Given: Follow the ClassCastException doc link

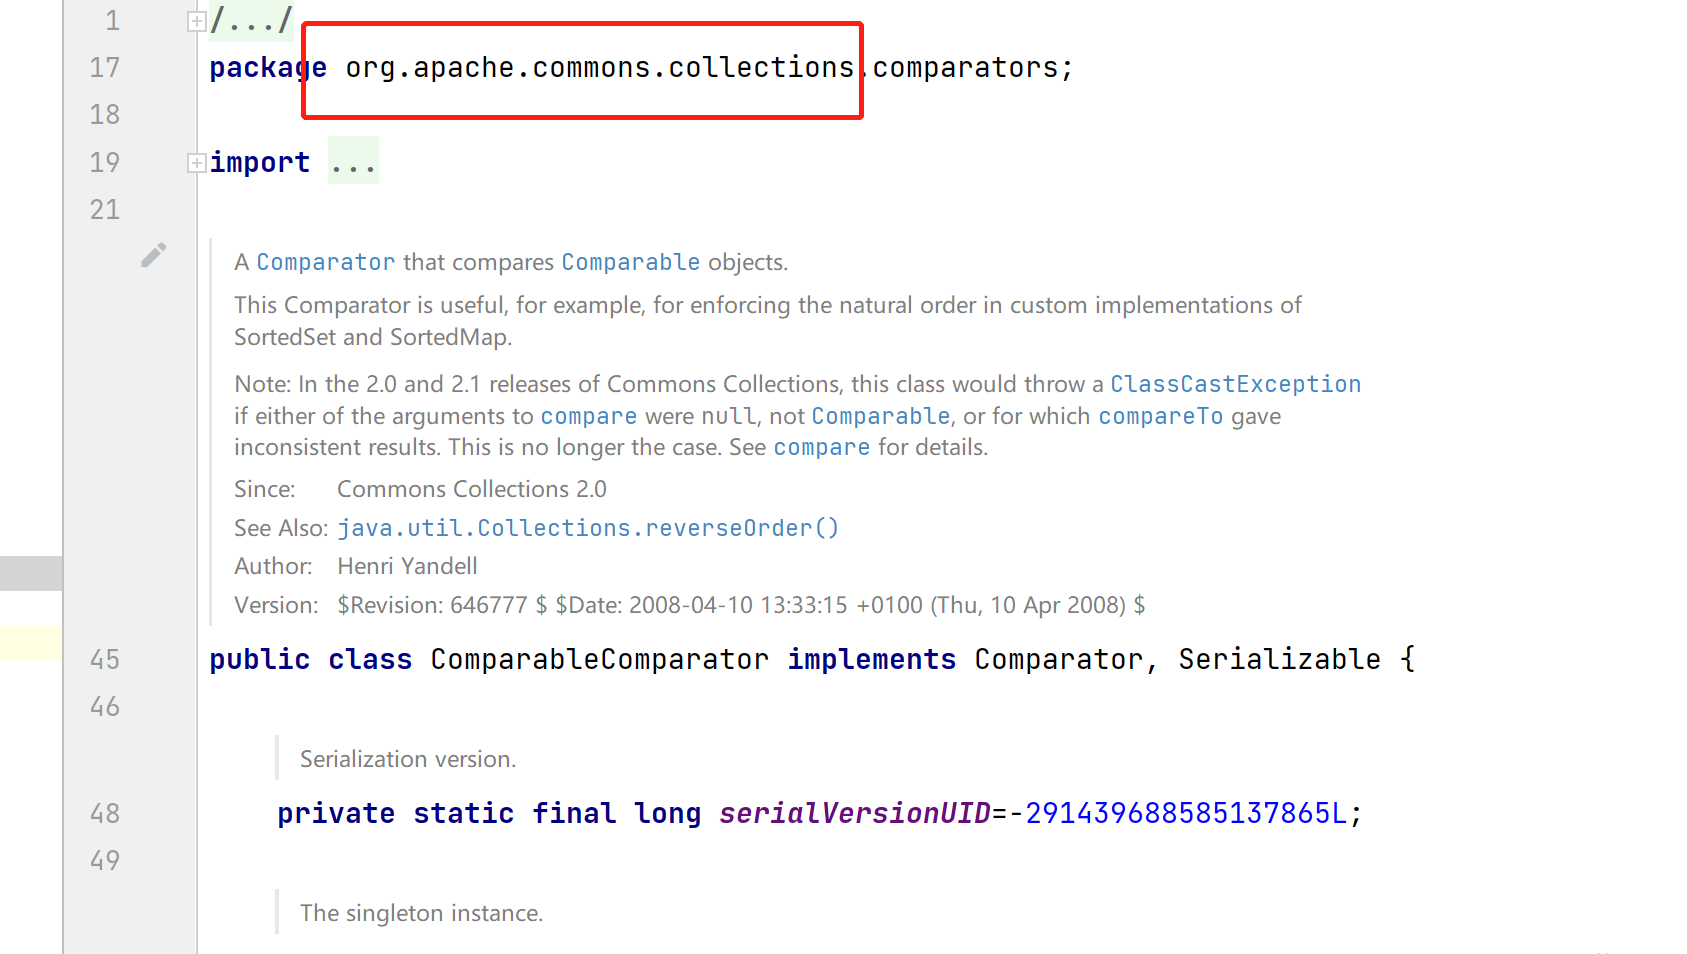Looking at the screenshot, I should tap(1236, 384).
